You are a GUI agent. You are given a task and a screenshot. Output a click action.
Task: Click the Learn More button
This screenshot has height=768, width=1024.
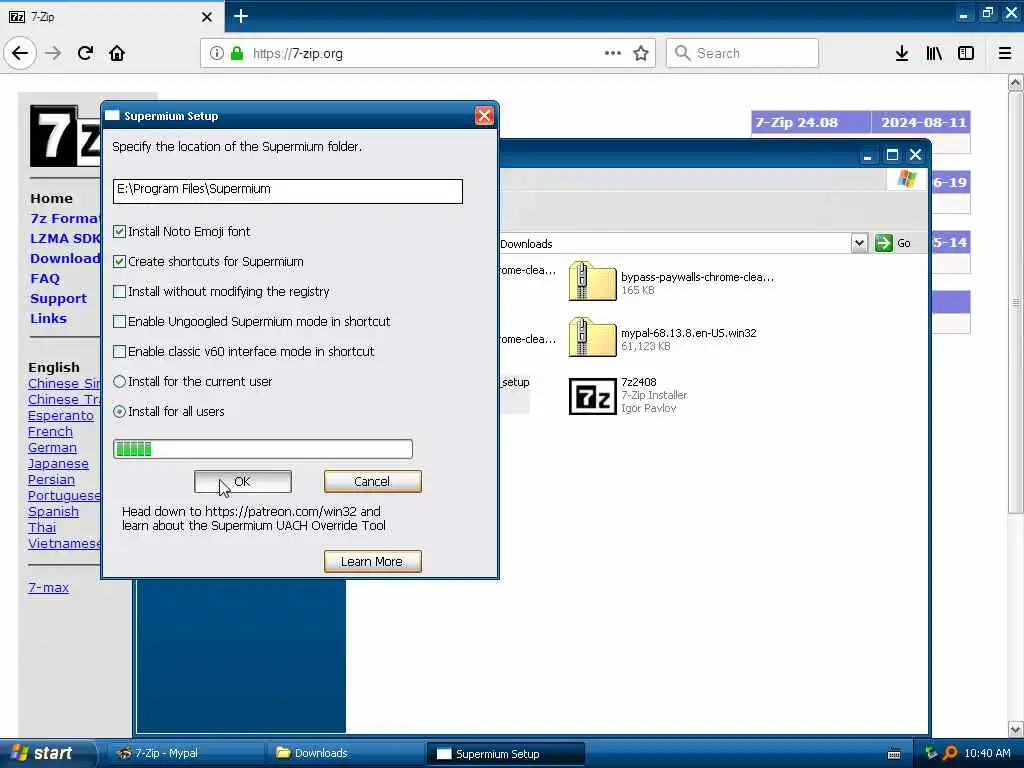click(x=372, y=562)
